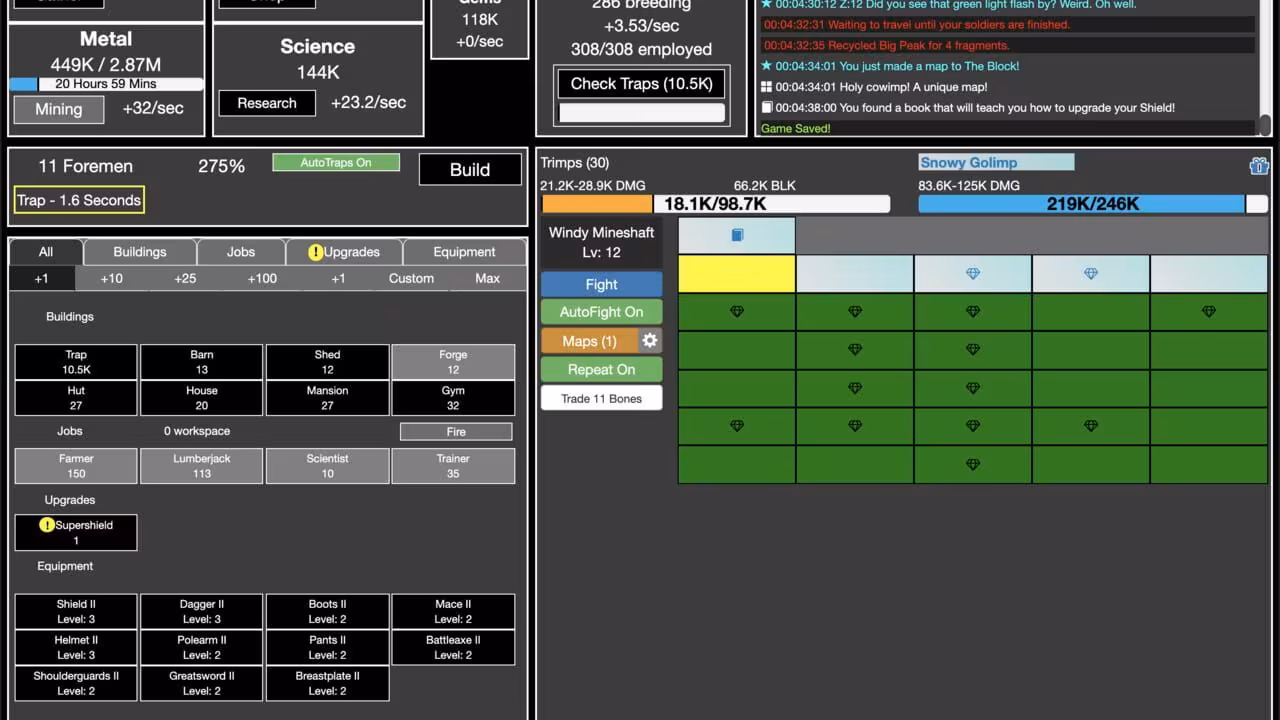Select the map cell with the book icon

point(737,236)
